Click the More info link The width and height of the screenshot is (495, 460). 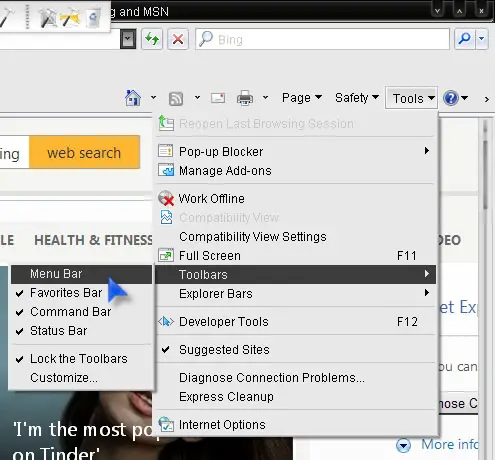pyautogui.click(x=449, y=444)
